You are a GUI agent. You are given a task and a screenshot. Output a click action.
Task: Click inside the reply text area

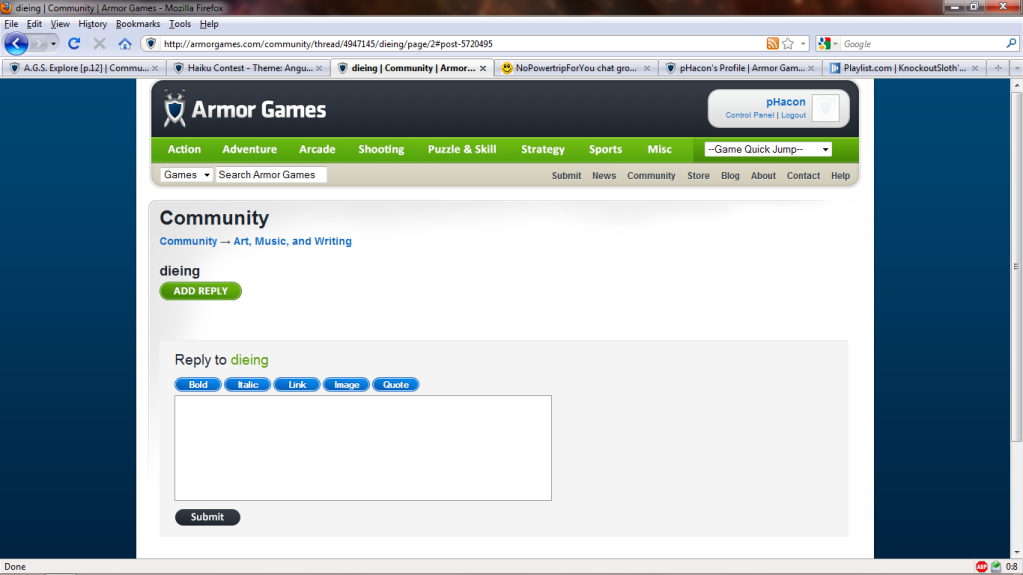click(363, 448)
